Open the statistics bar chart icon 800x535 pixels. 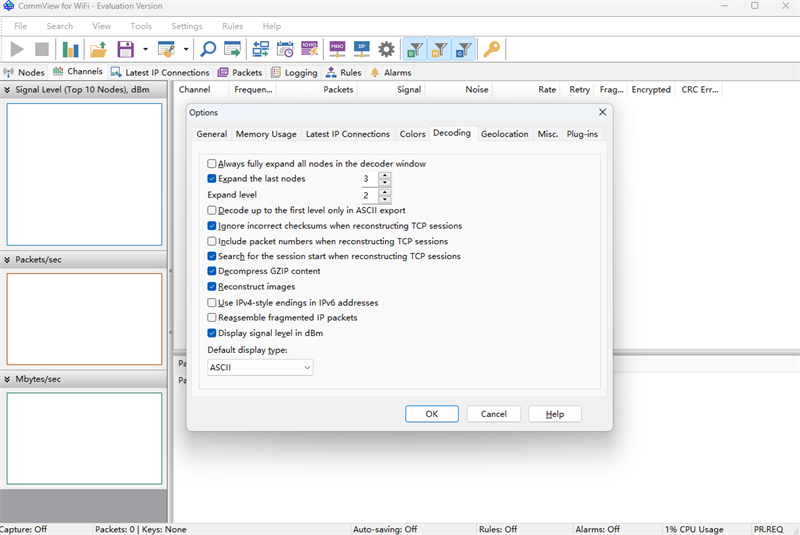pos(70,49)
